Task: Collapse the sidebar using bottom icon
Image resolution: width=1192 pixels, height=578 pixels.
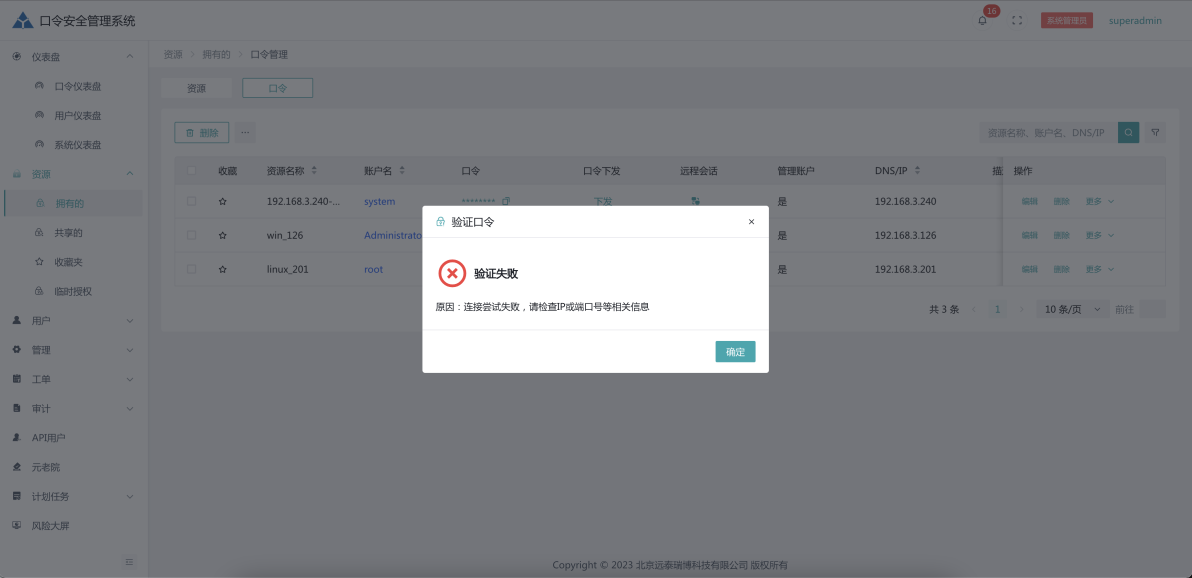Action: [129, 562]
